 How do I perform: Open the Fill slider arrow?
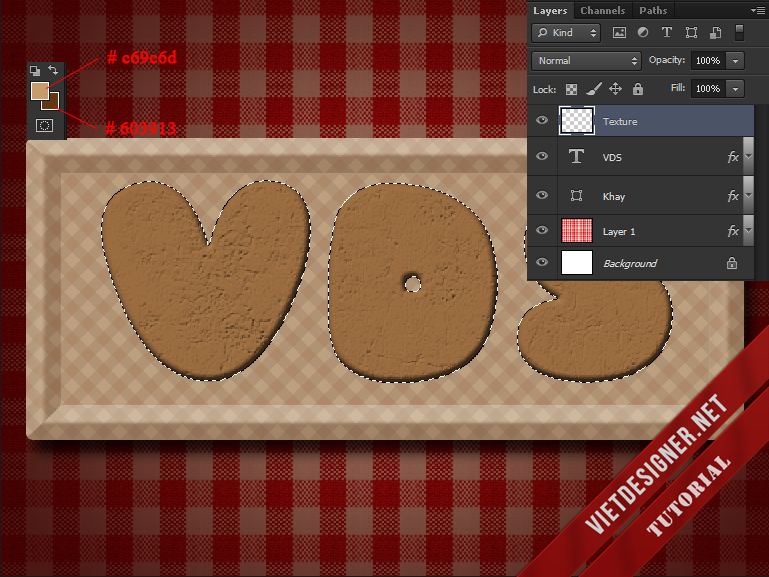point(735,89)
